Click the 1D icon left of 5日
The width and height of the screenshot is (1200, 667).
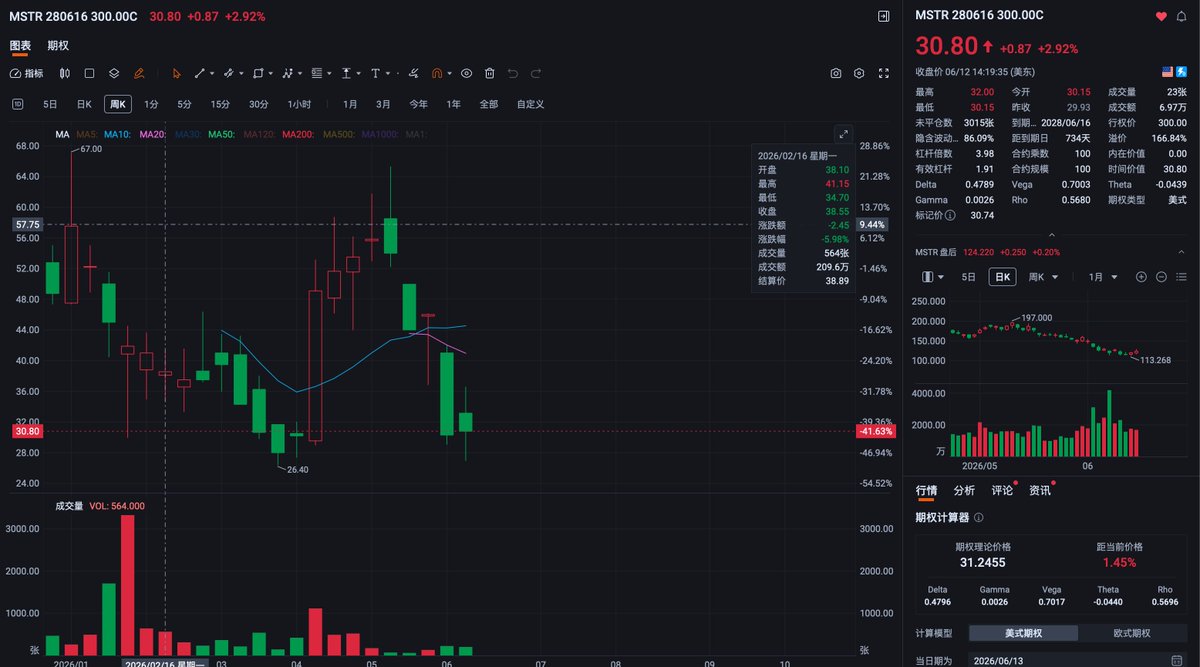(18, 104)
